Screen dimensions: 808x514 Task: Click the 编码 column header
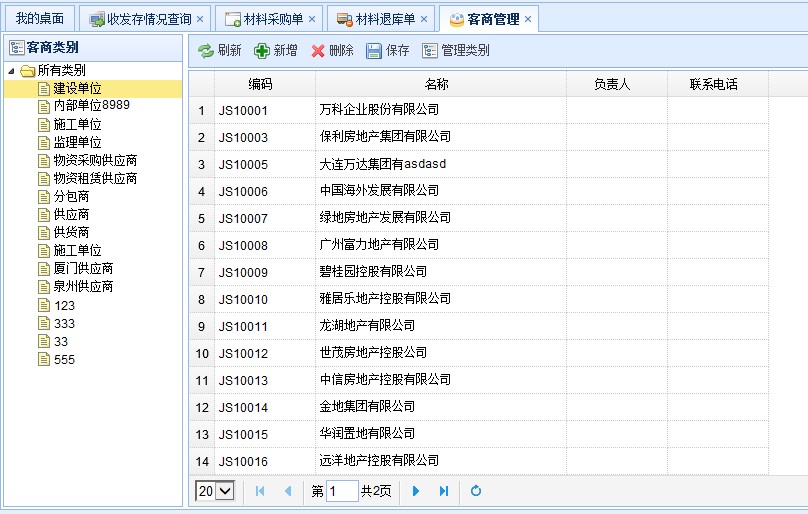265,84
